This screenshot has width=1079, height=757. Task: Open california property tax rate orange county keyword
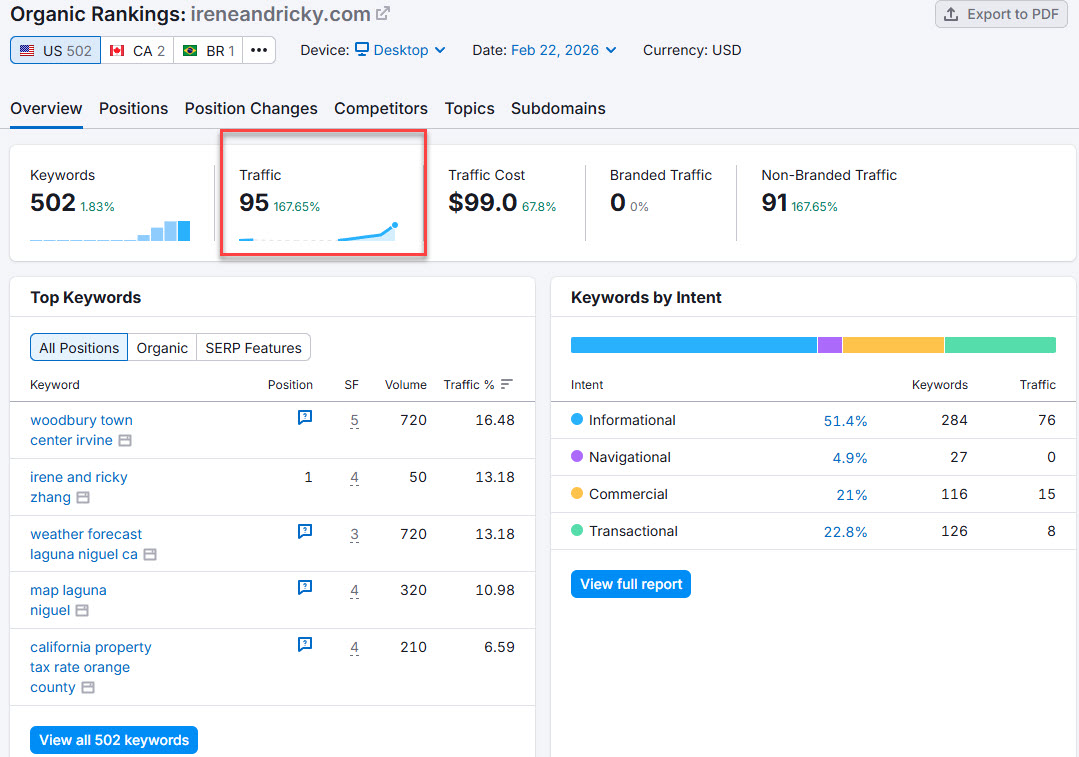click(x=90, y=667)
